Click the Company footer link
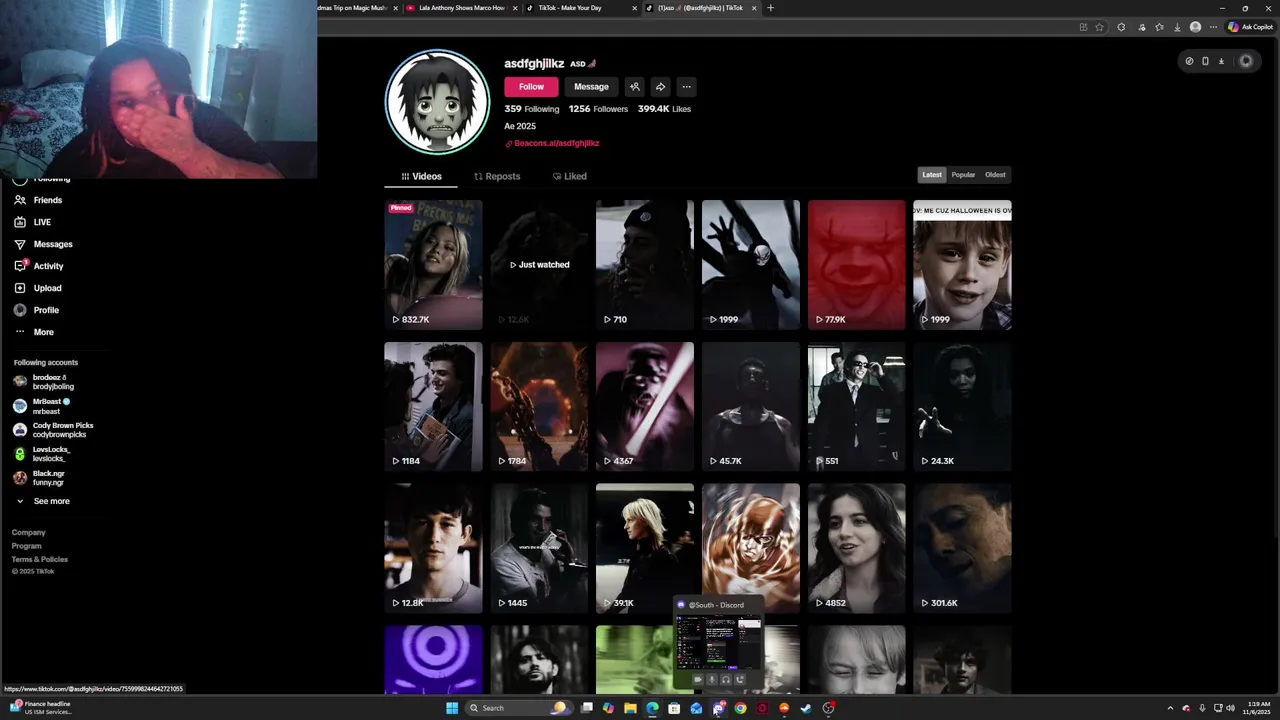This screenshot has width=1280, height=720. pos(28,532)
